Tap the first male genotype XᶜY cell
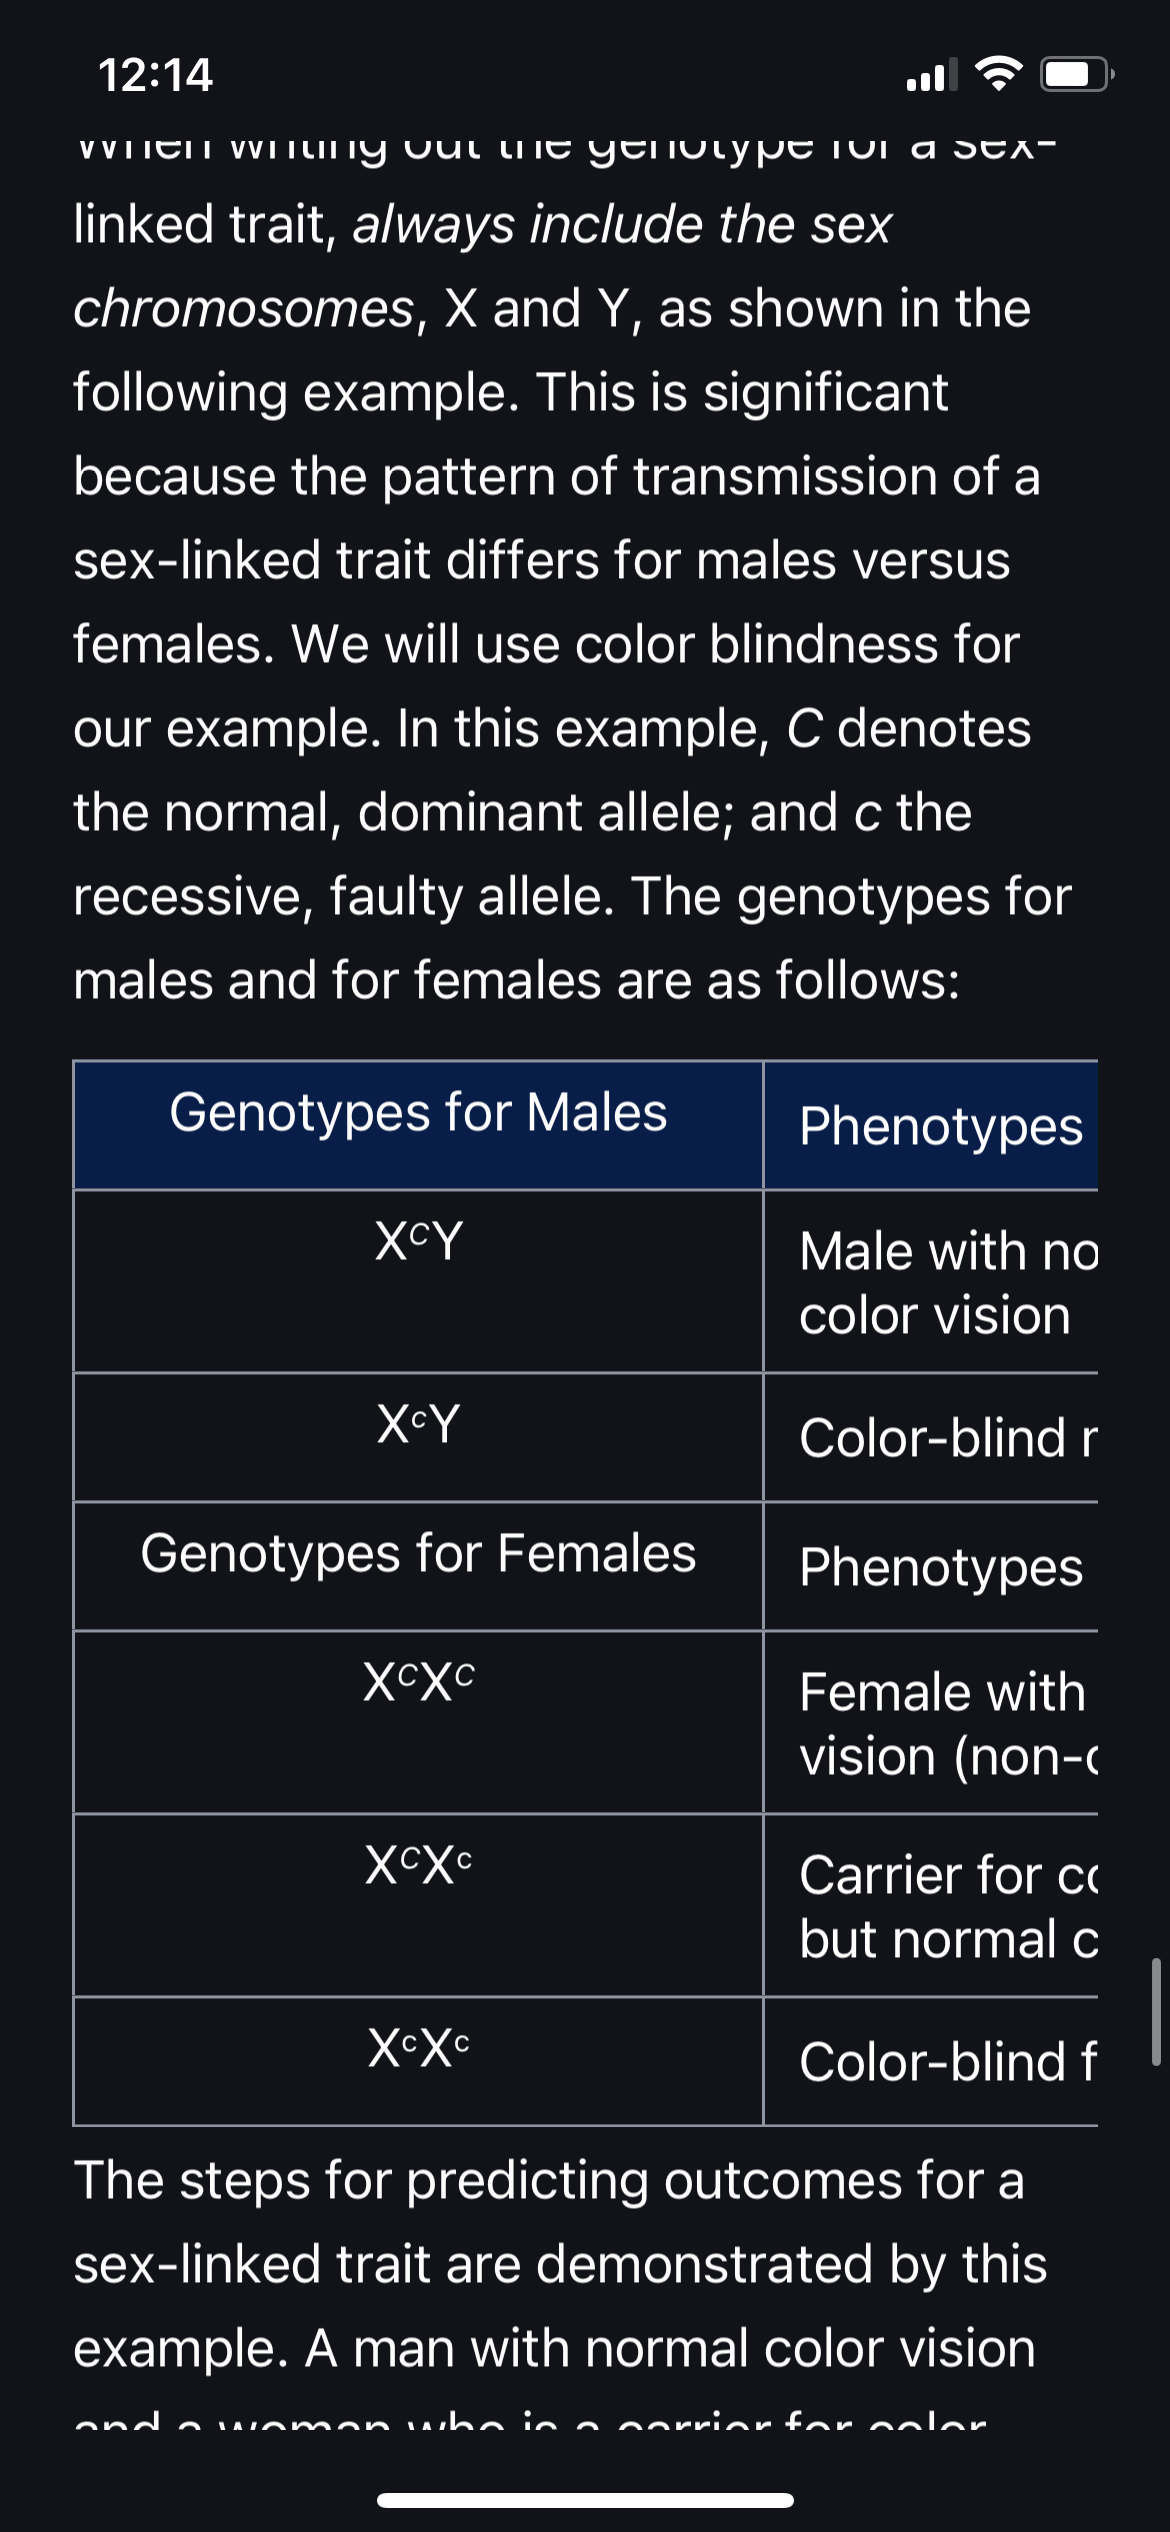This screenshot has height=2532, width=1170. pyautogui.click(x=418, y=1281)
